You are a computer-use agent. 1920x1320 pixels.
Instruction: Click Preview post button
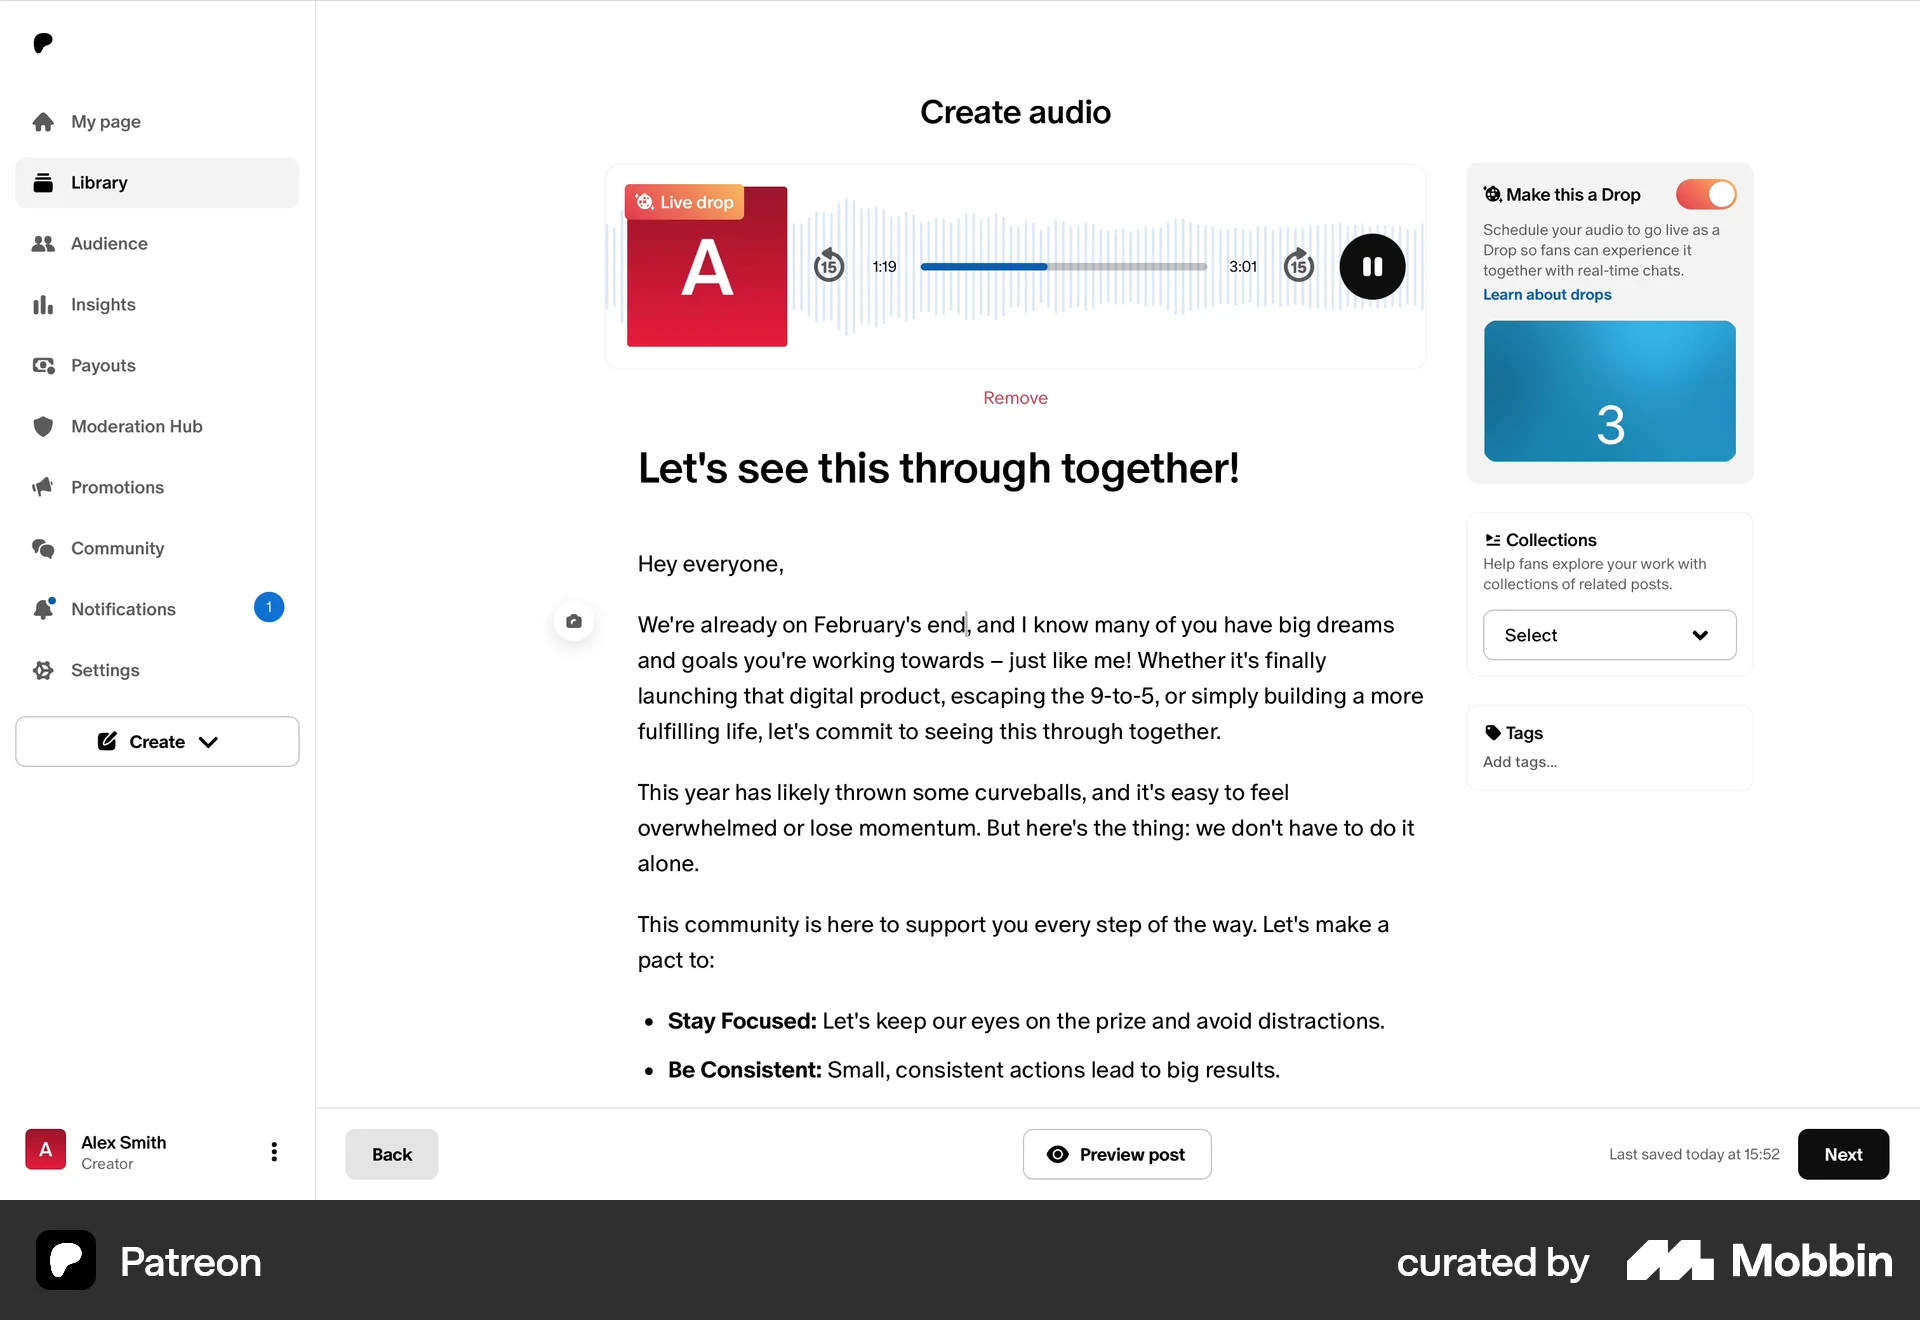1116,1154
